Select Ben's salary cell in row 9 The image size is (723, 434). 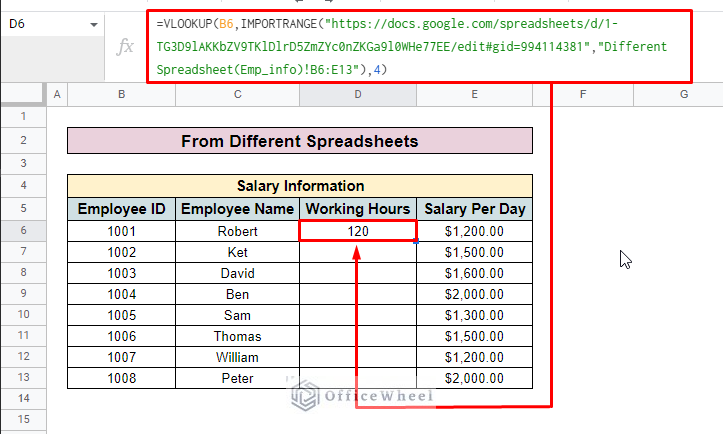(x=474, y=294)
